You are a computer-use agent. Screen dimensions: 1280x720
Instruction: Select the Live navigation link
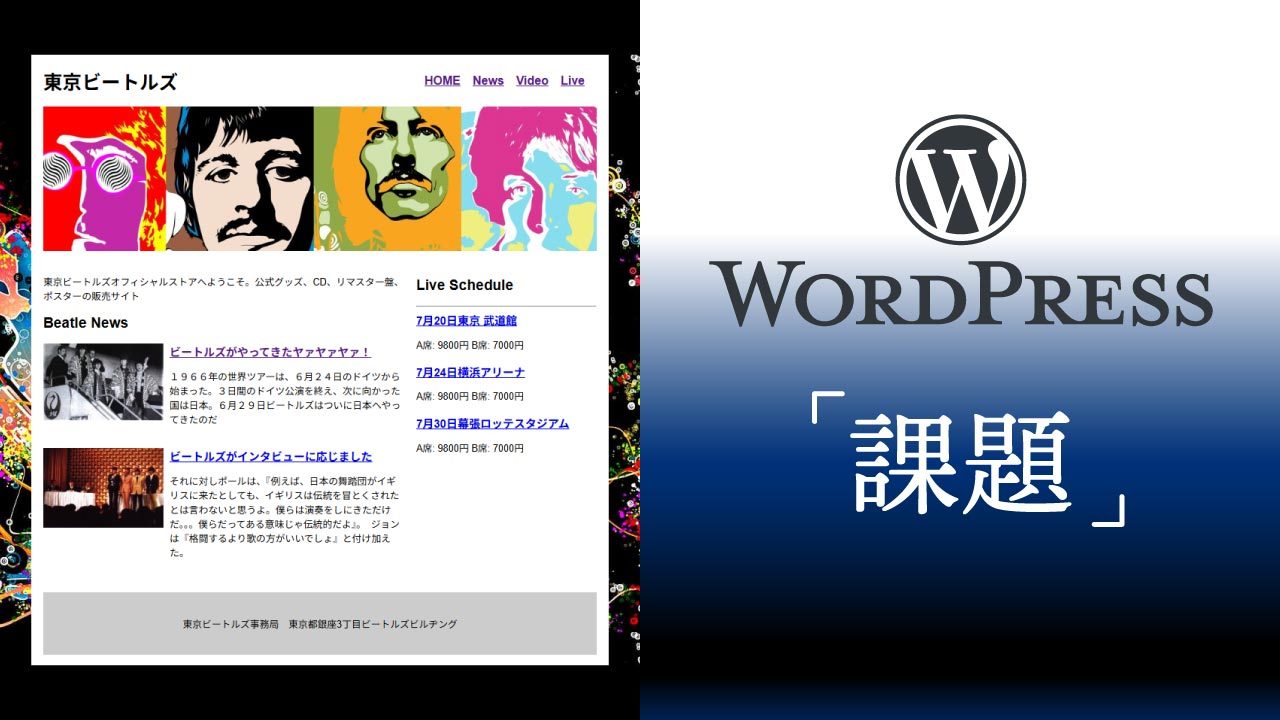572,81
